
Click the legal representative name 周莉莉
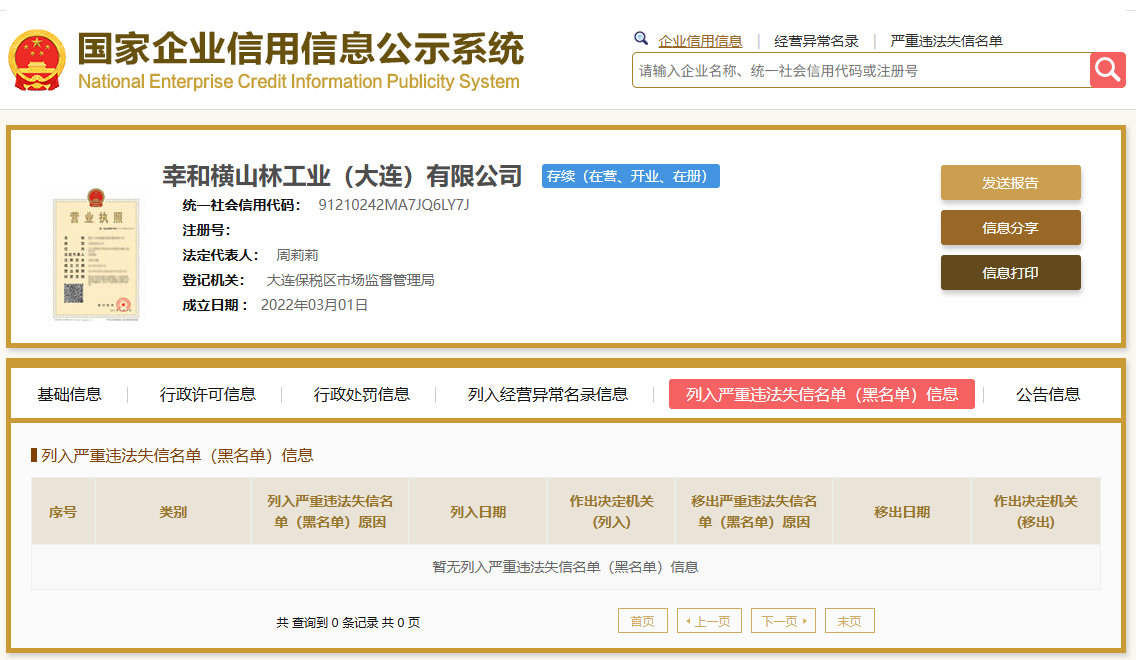(x=297, y=255)
